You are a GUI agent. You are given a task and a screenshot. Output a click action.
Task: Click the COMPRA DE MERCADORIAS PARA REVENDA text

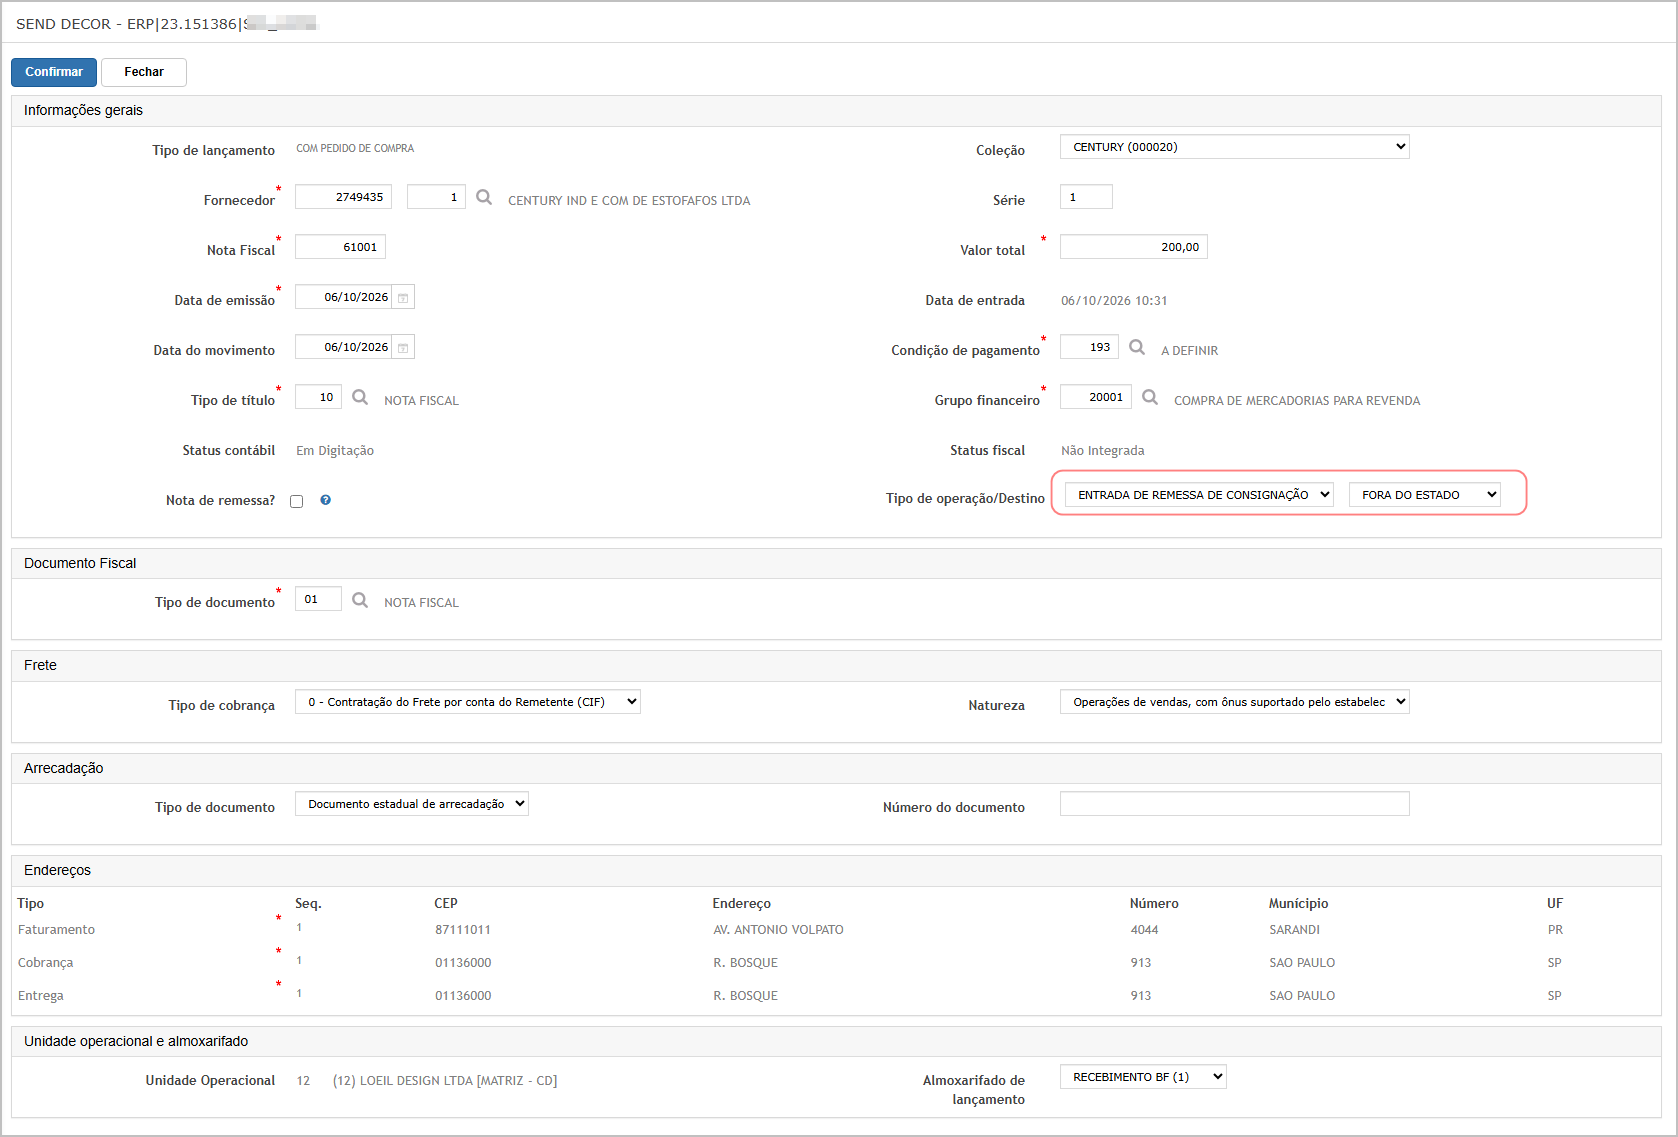tap(1297, 401)
